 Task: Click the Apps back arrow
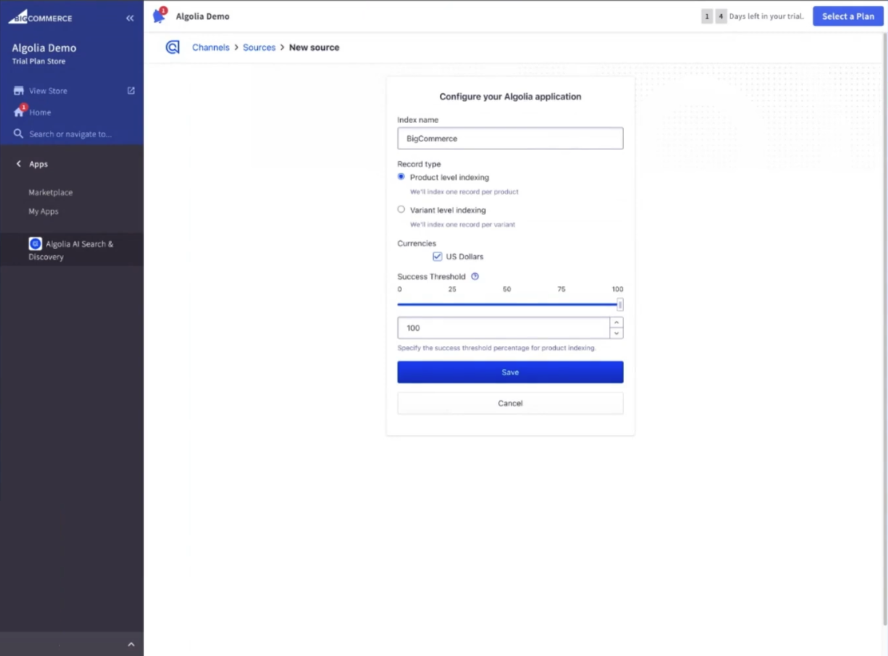click(18, 164)
